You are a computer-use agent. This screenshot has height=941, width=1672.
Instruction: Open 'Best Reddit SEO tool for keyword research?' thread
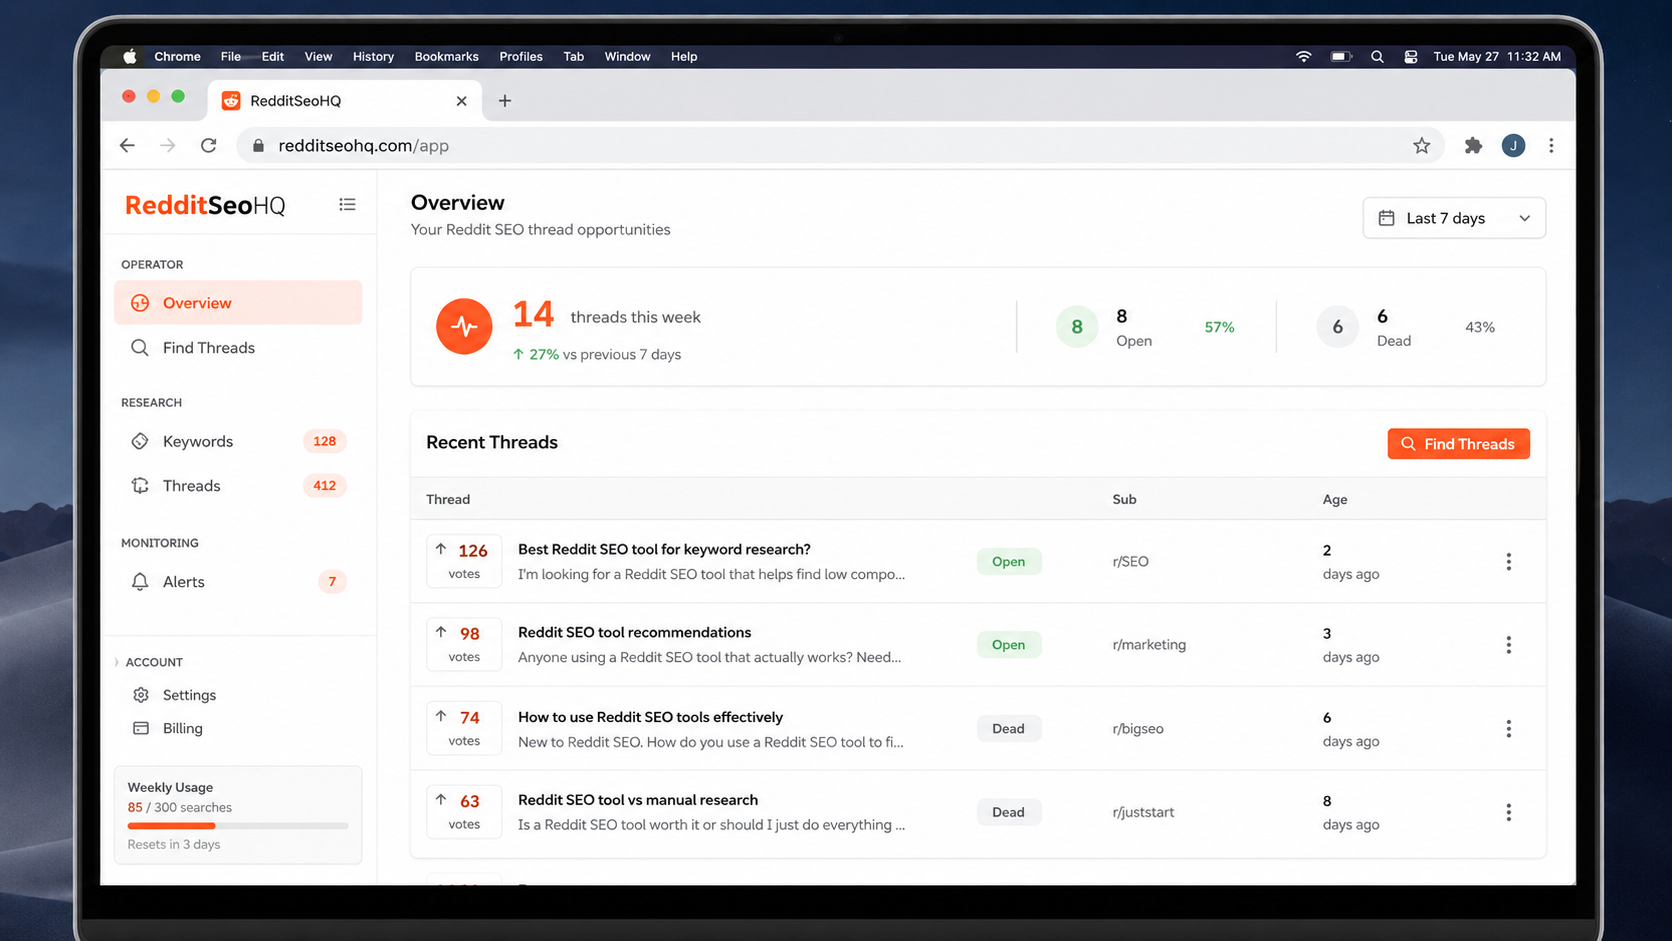664,549
